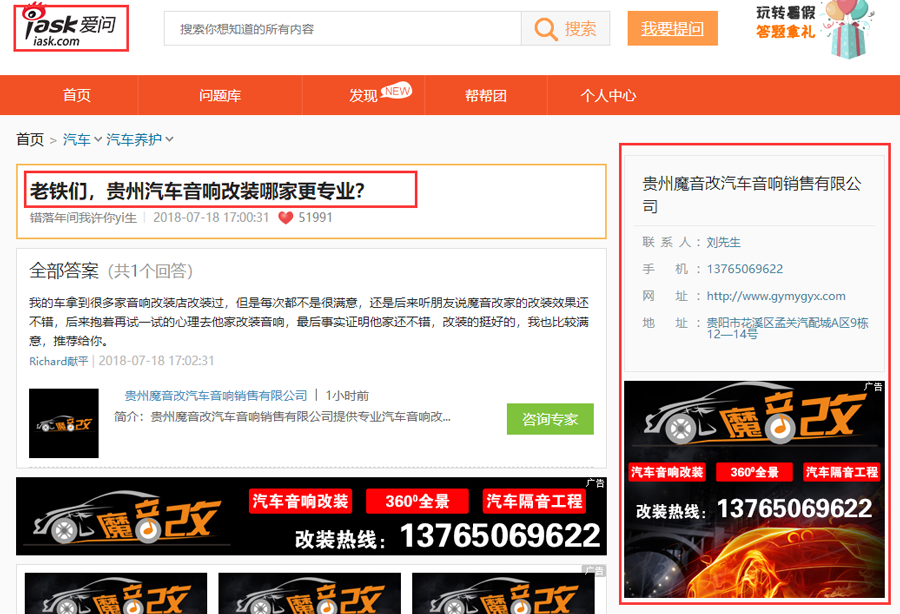This screenshot has width=900, height=614.
Task: Click the sidebar flaming car ad
Action: 754,489
